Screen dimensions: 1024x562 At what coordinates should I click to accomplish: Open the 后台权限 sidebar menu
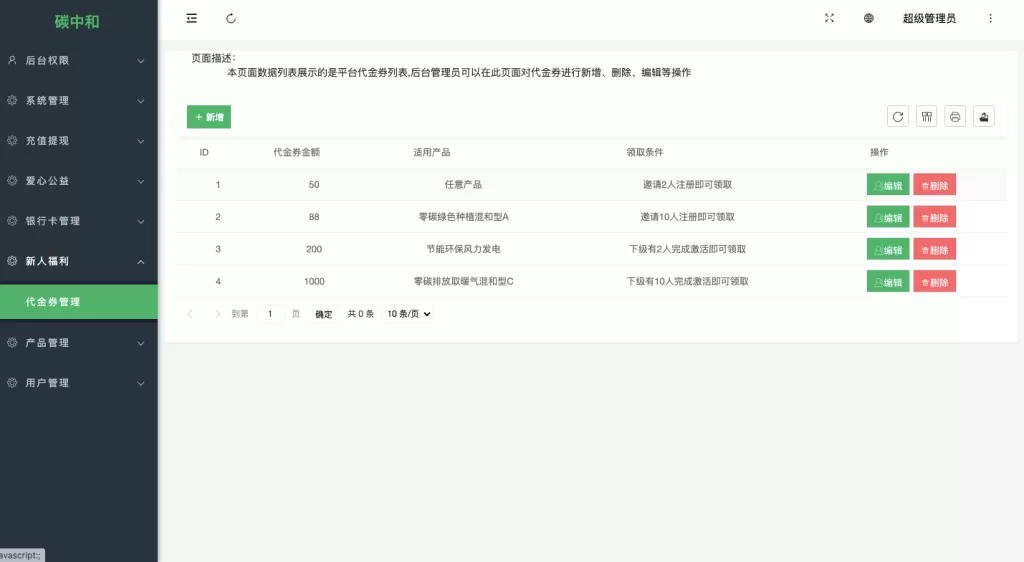pyautogui.click(x=78, y=60)
